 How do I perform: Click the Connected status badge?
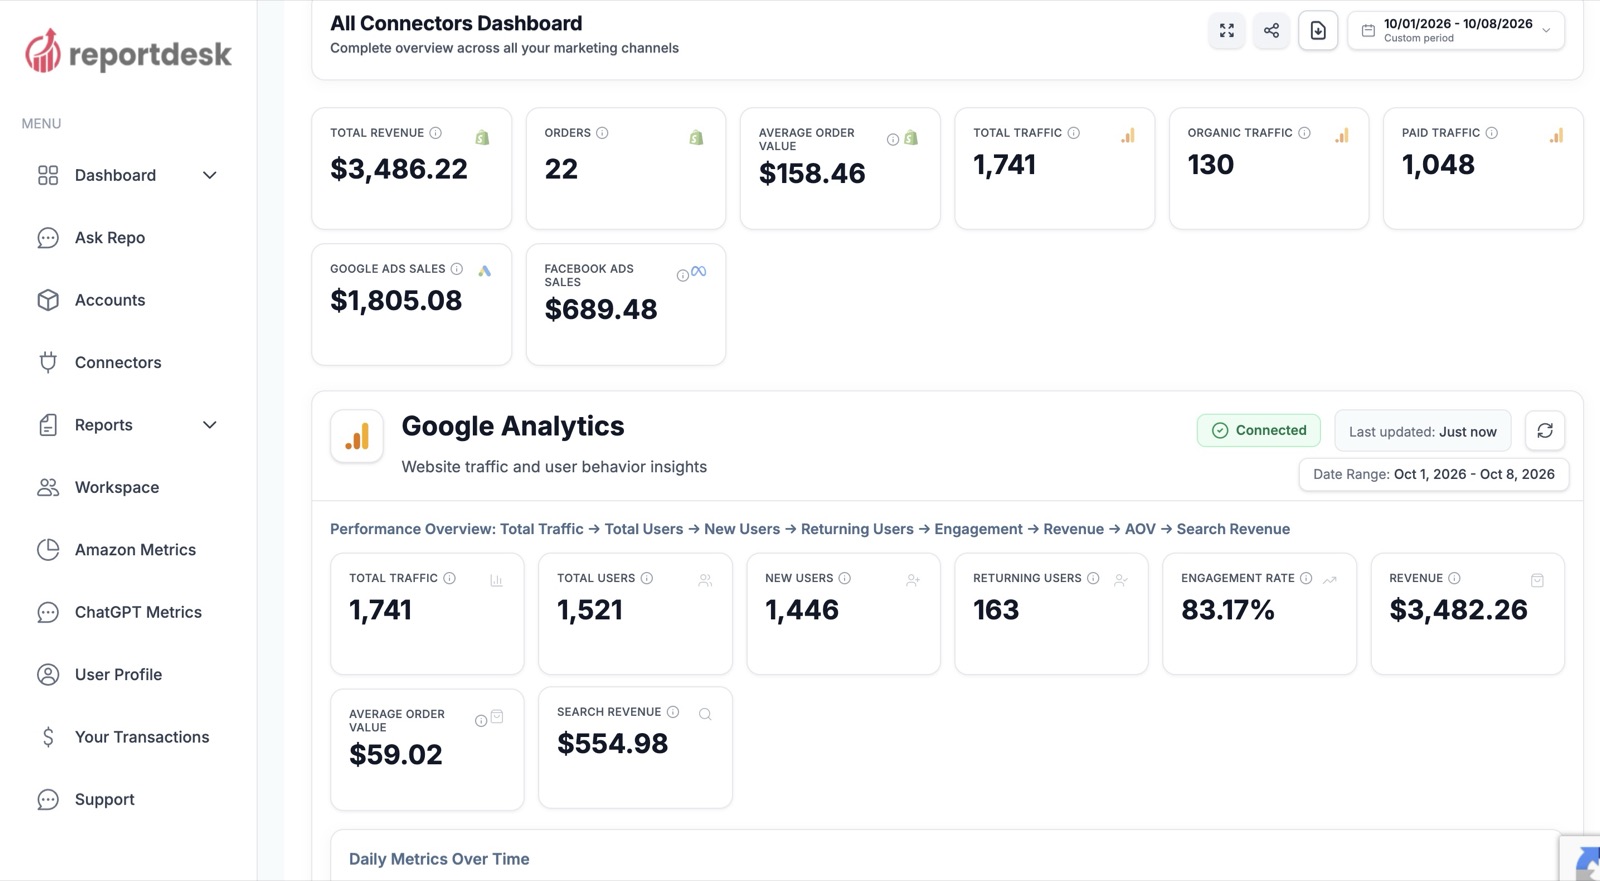(1258, 430)
